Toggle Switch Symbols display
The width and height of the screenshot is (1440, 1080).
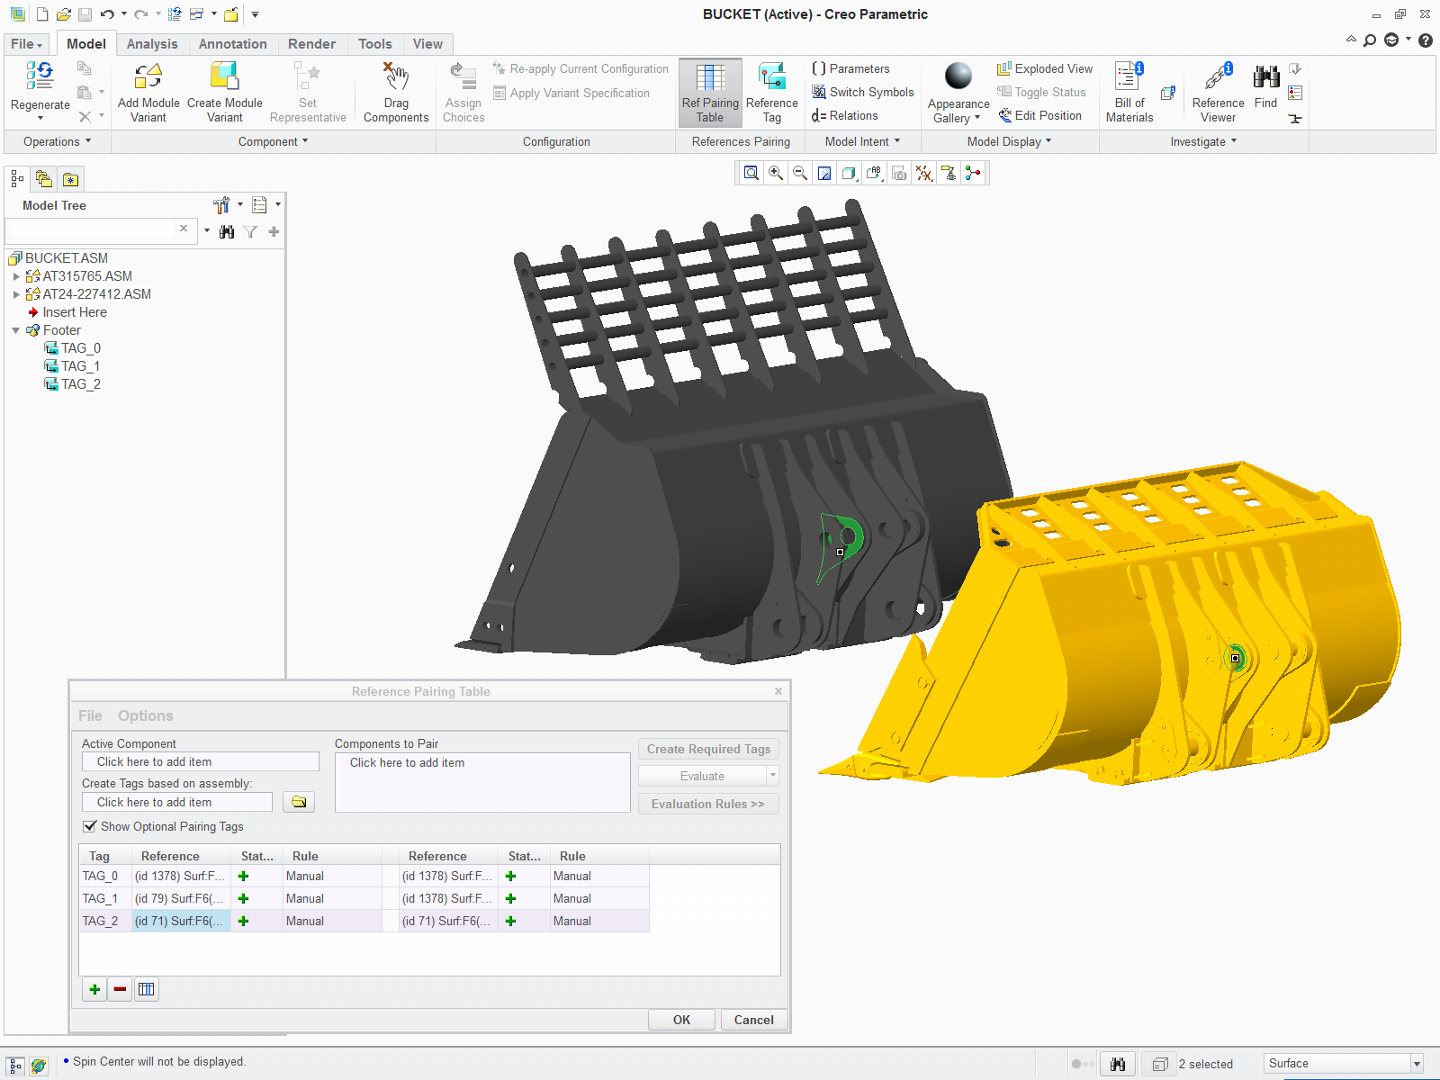point(862,91)
